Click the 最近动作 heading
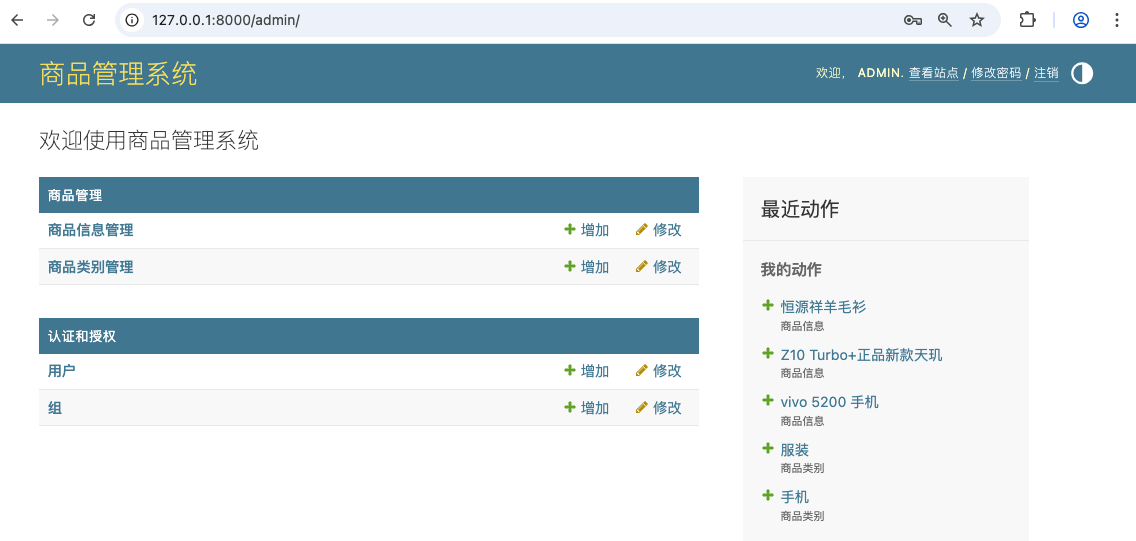Image resolution: width=1136 pixels, height=541 pixels. point(800,210)
